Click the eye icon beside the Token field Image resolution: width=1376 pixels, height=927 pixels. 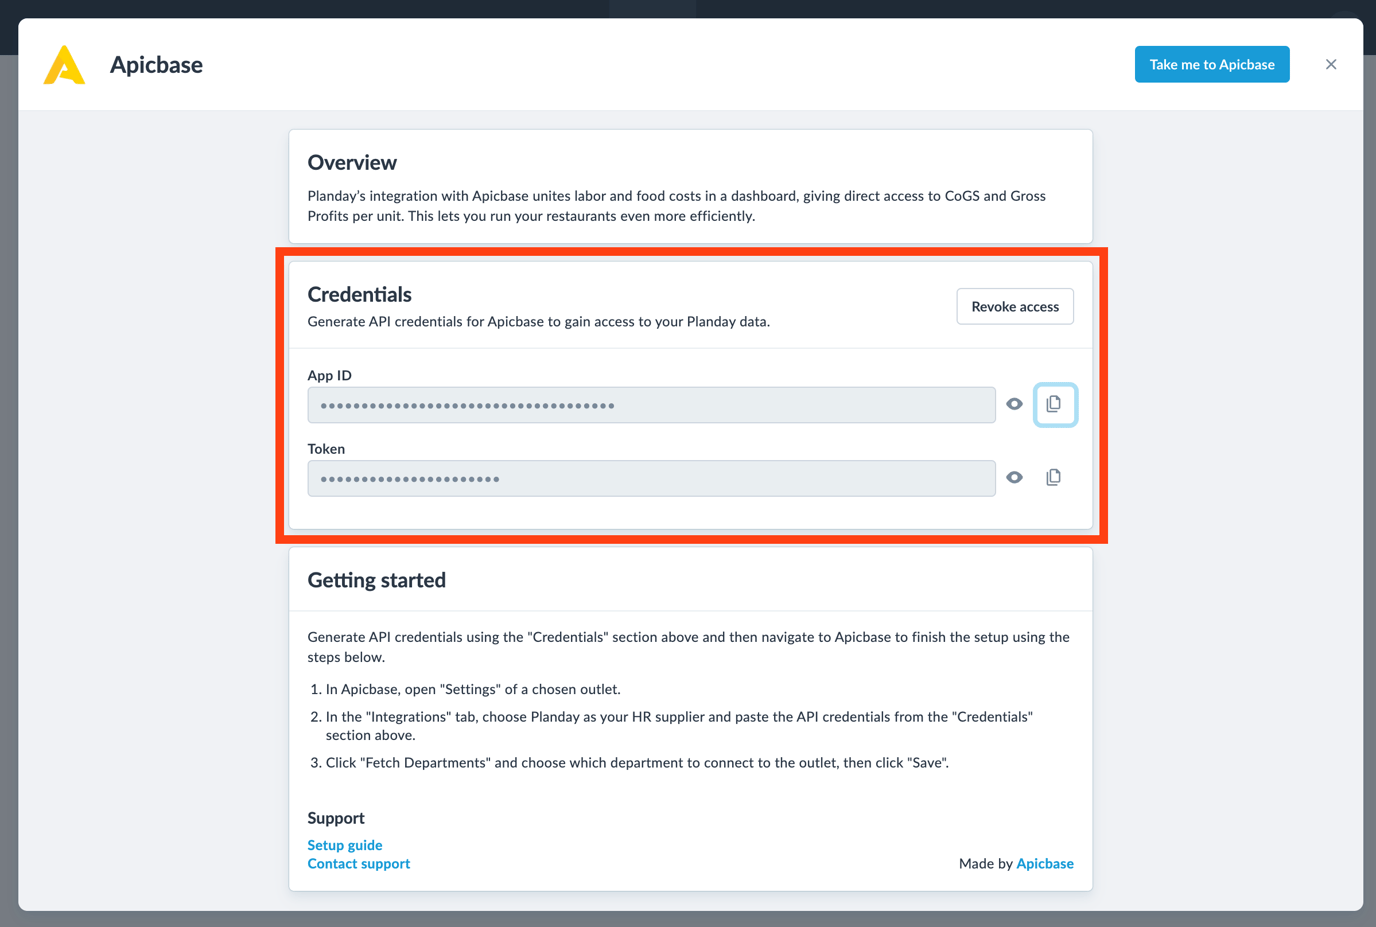tap(1014, 477)
